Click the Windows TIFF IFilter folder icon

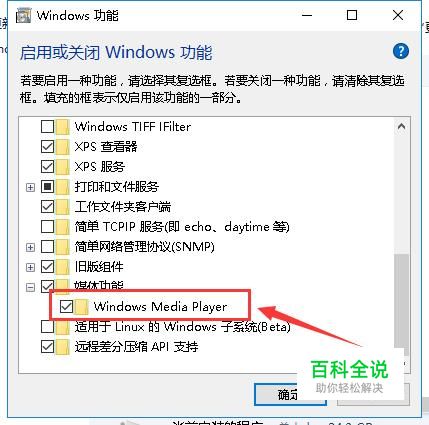[63, 127]
